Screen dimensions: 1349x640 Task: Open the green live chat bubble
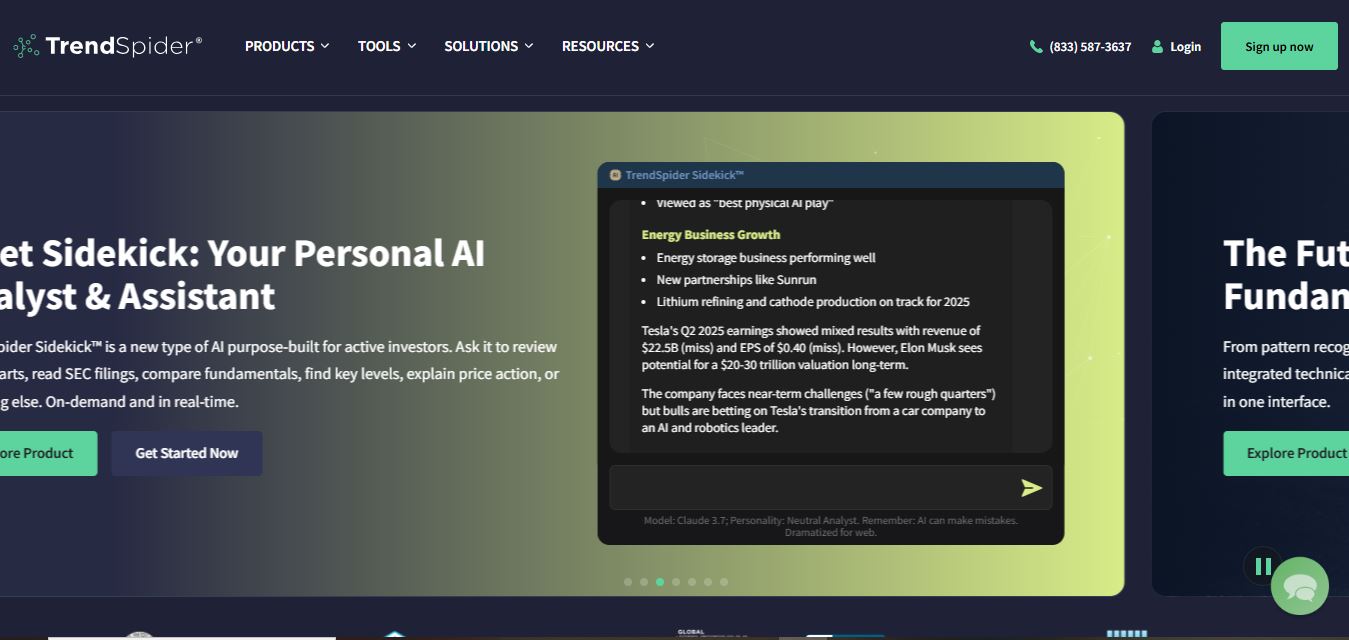(1299, 586)
